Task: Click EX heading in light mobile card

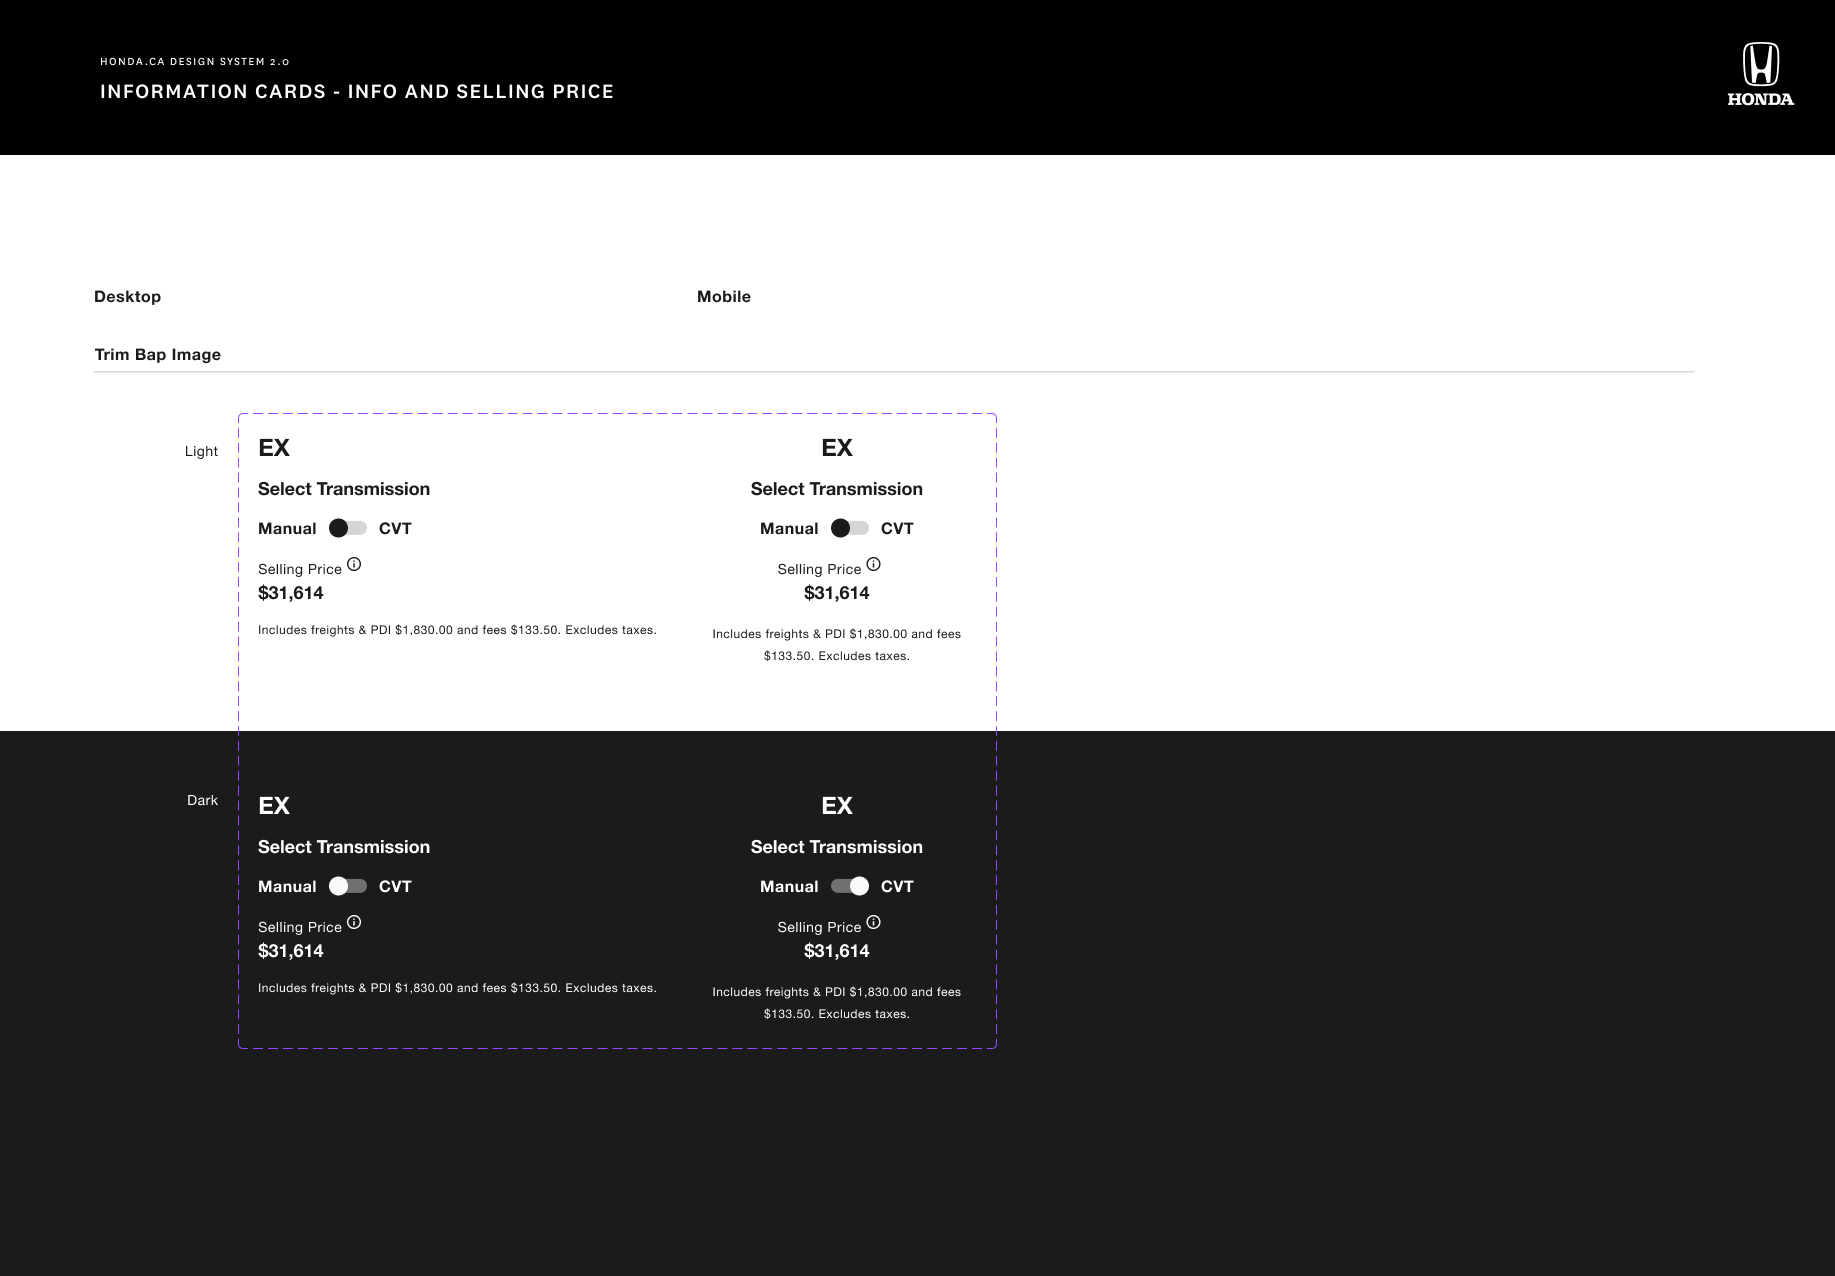Action: (x=837, y=448)
